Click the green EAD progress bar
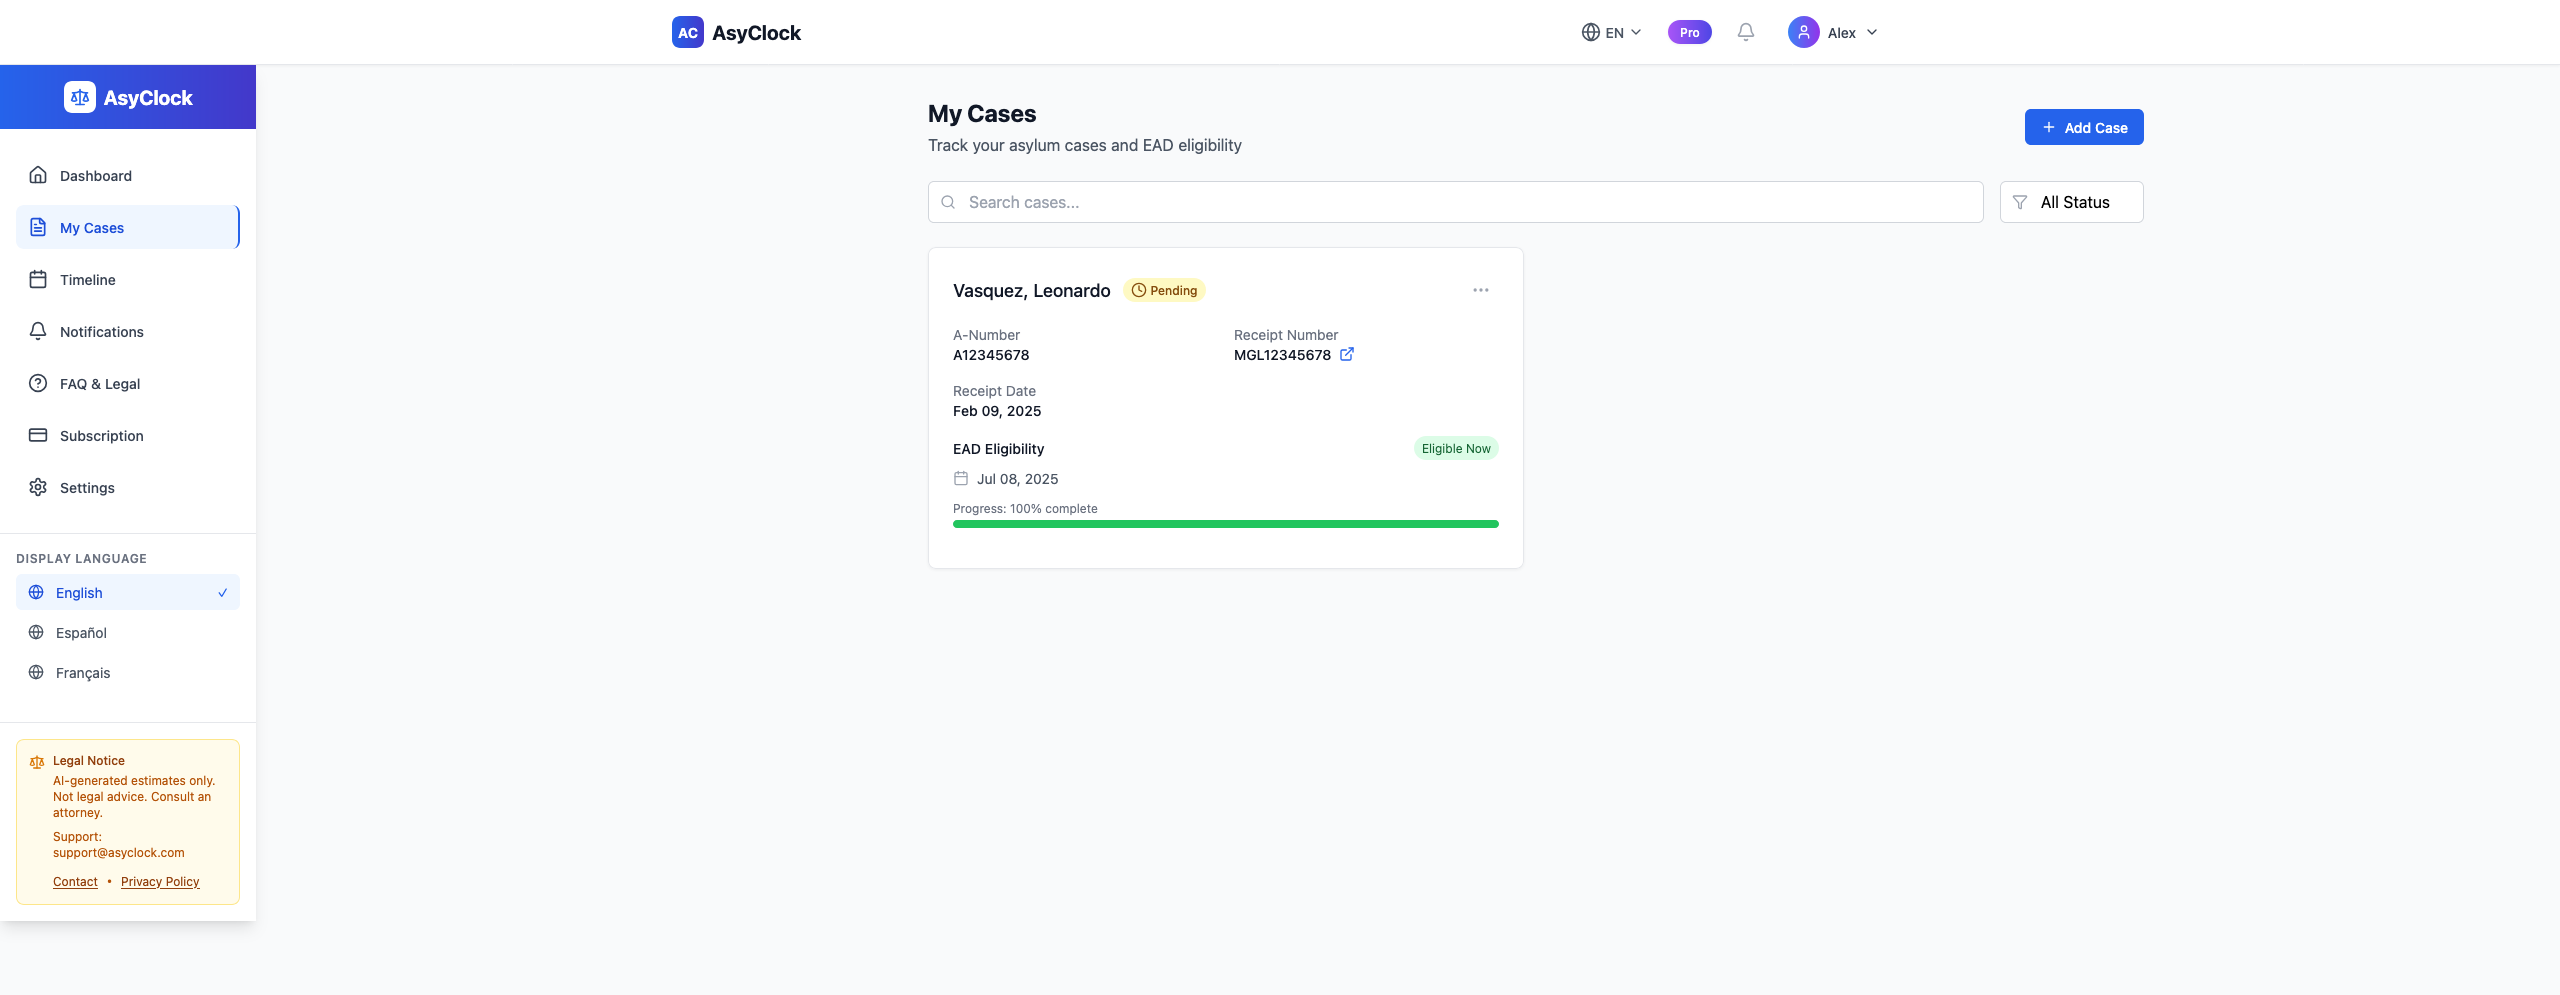 tap(1225, 524)
